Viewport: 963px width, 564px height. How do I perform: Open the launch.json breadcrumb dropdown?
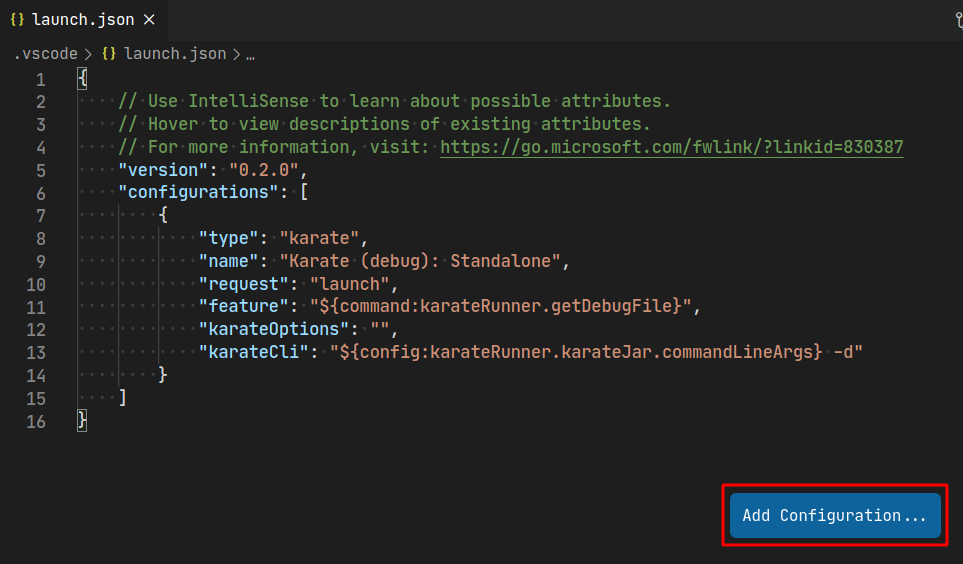point(175,54)
